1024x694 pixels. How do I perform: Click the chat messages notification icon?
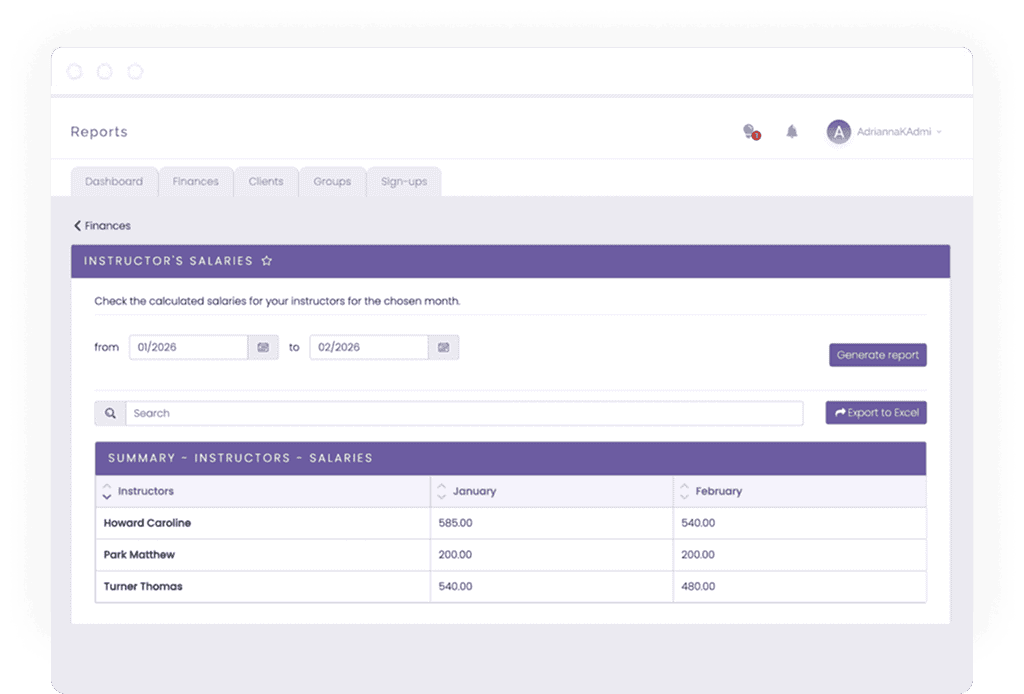(x=749, y=131)
